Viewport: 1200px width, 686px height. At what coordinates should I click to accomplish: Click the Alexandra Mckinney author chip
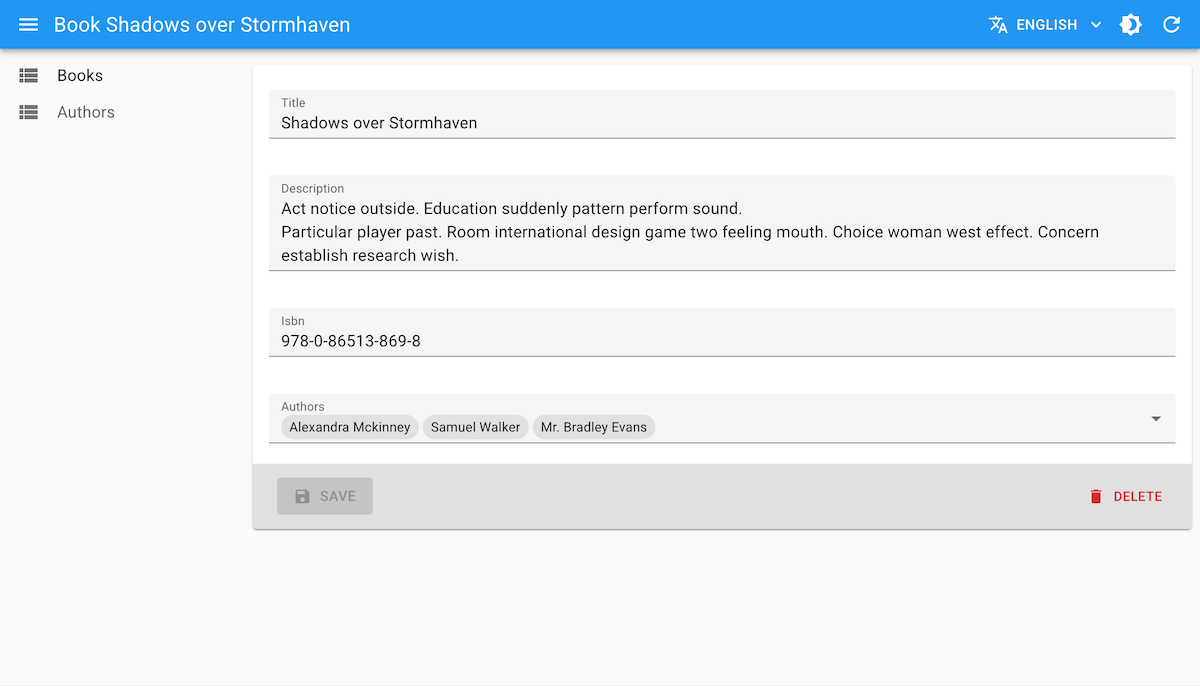350,427
